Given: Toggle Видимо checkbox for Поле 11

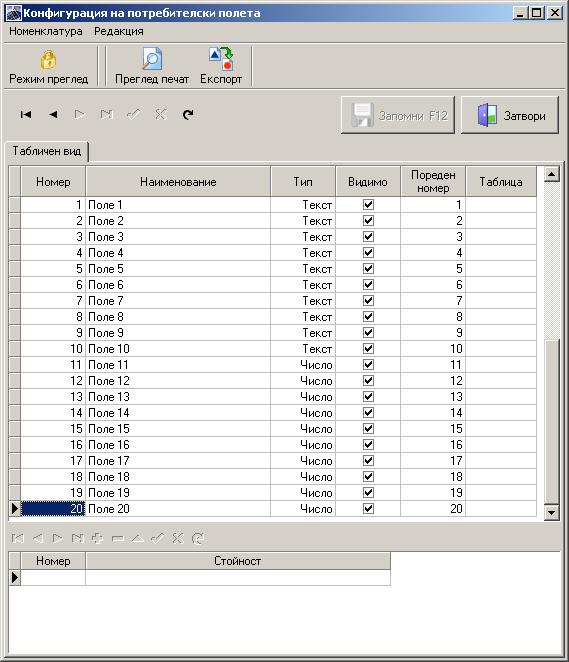Looking at the screenshot, I should click(x=368, y=365).
